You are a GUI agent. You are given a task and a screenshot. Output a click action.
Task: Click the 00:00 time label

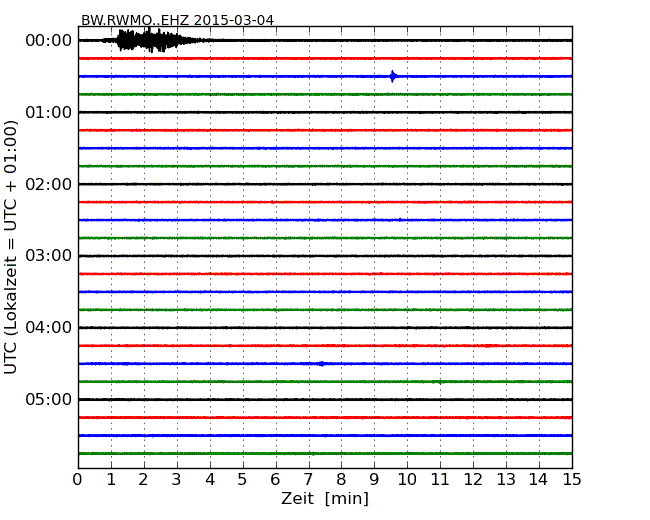(49, 41)
